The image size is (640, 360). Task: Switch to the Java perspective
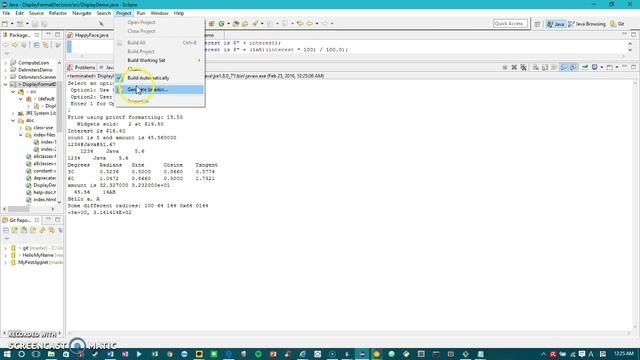556,24
